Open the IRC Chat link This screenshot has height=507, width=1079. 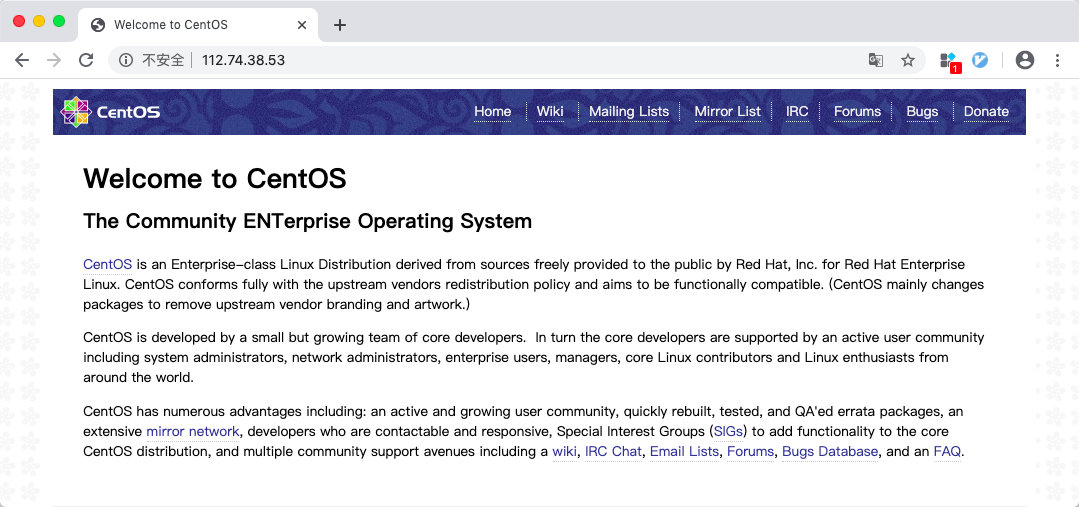pyautogui.click(x=613, y=452)
